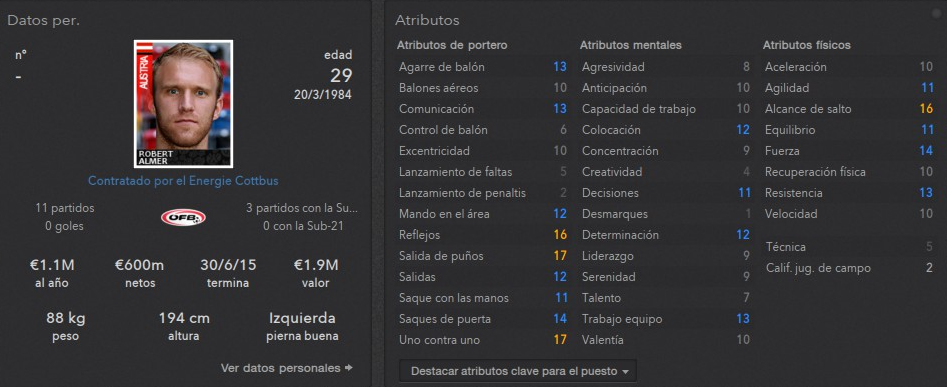Click the ÖFB Austria federation logo
Image resolution: width=947 pixels, height=387 pixels.
click(183, 217)
